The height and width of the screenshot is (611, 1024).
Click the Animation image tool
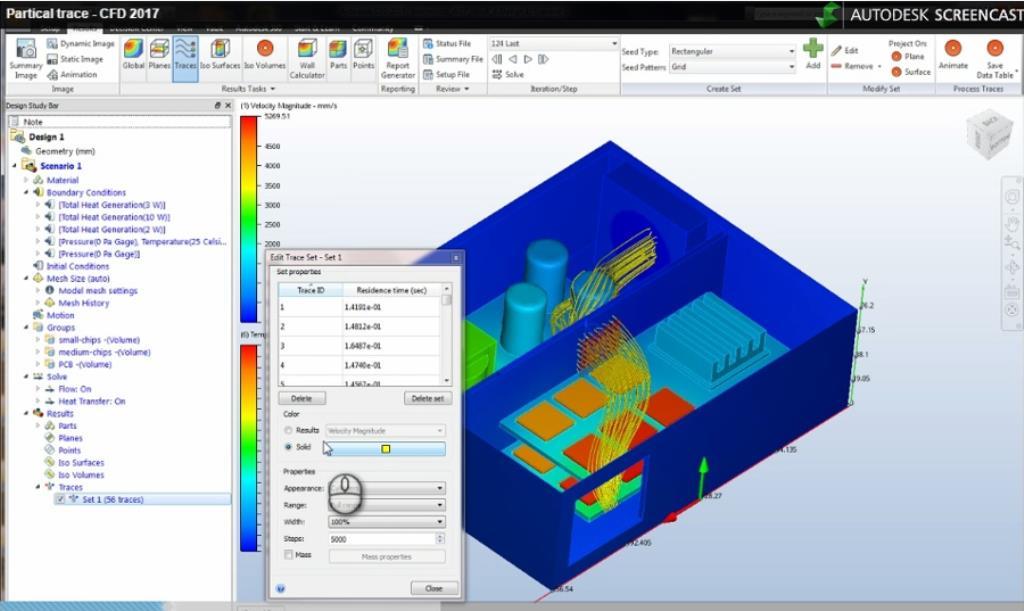pos(72,75)
